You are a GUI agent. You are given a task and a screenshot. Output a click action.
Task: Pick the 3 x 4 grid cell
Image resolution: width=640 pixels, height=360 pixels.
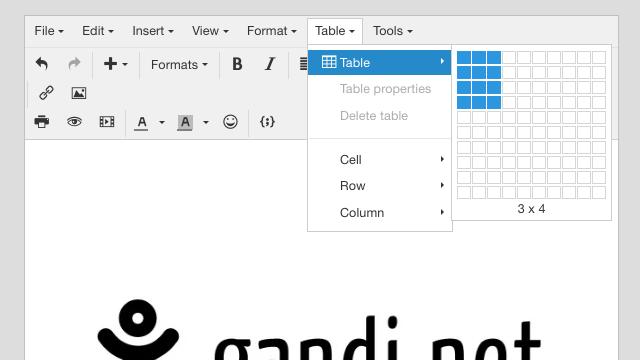(x=494, y=102)
